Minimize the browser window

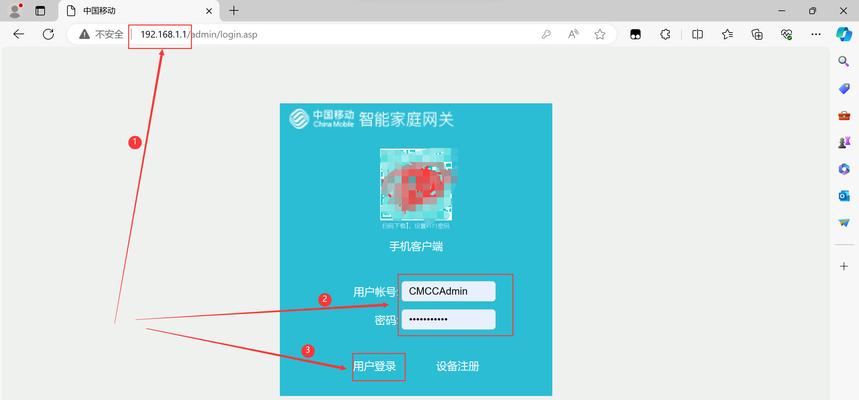coord(782,10)
